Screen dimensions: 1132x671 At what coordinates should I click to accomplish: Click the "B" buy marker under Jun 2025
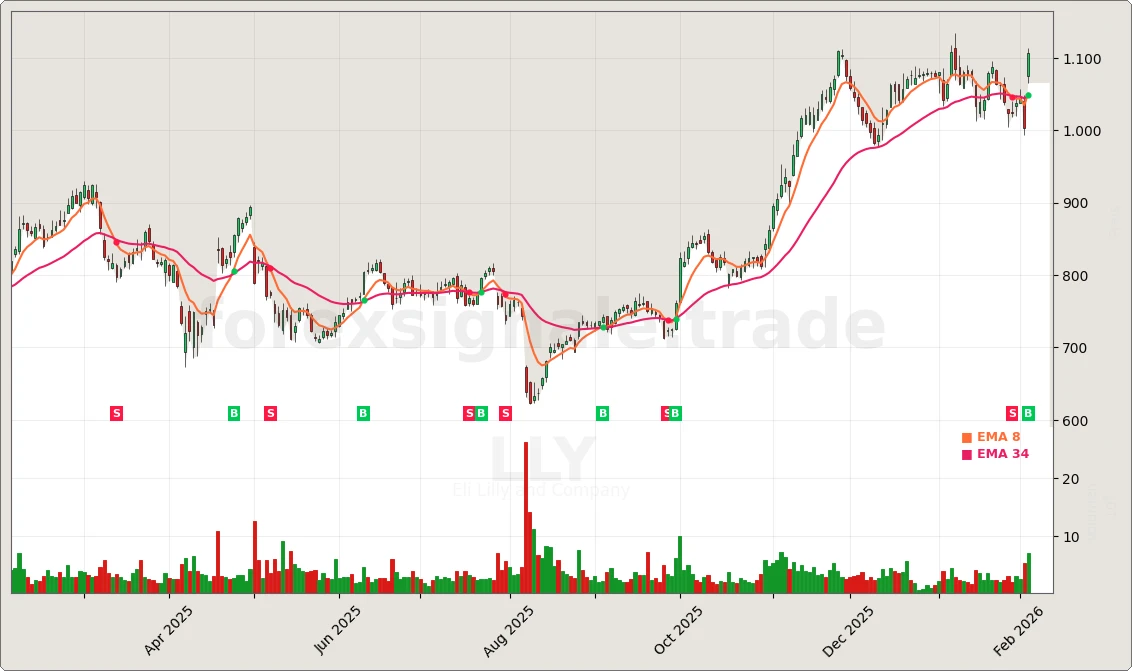(362, 412)
